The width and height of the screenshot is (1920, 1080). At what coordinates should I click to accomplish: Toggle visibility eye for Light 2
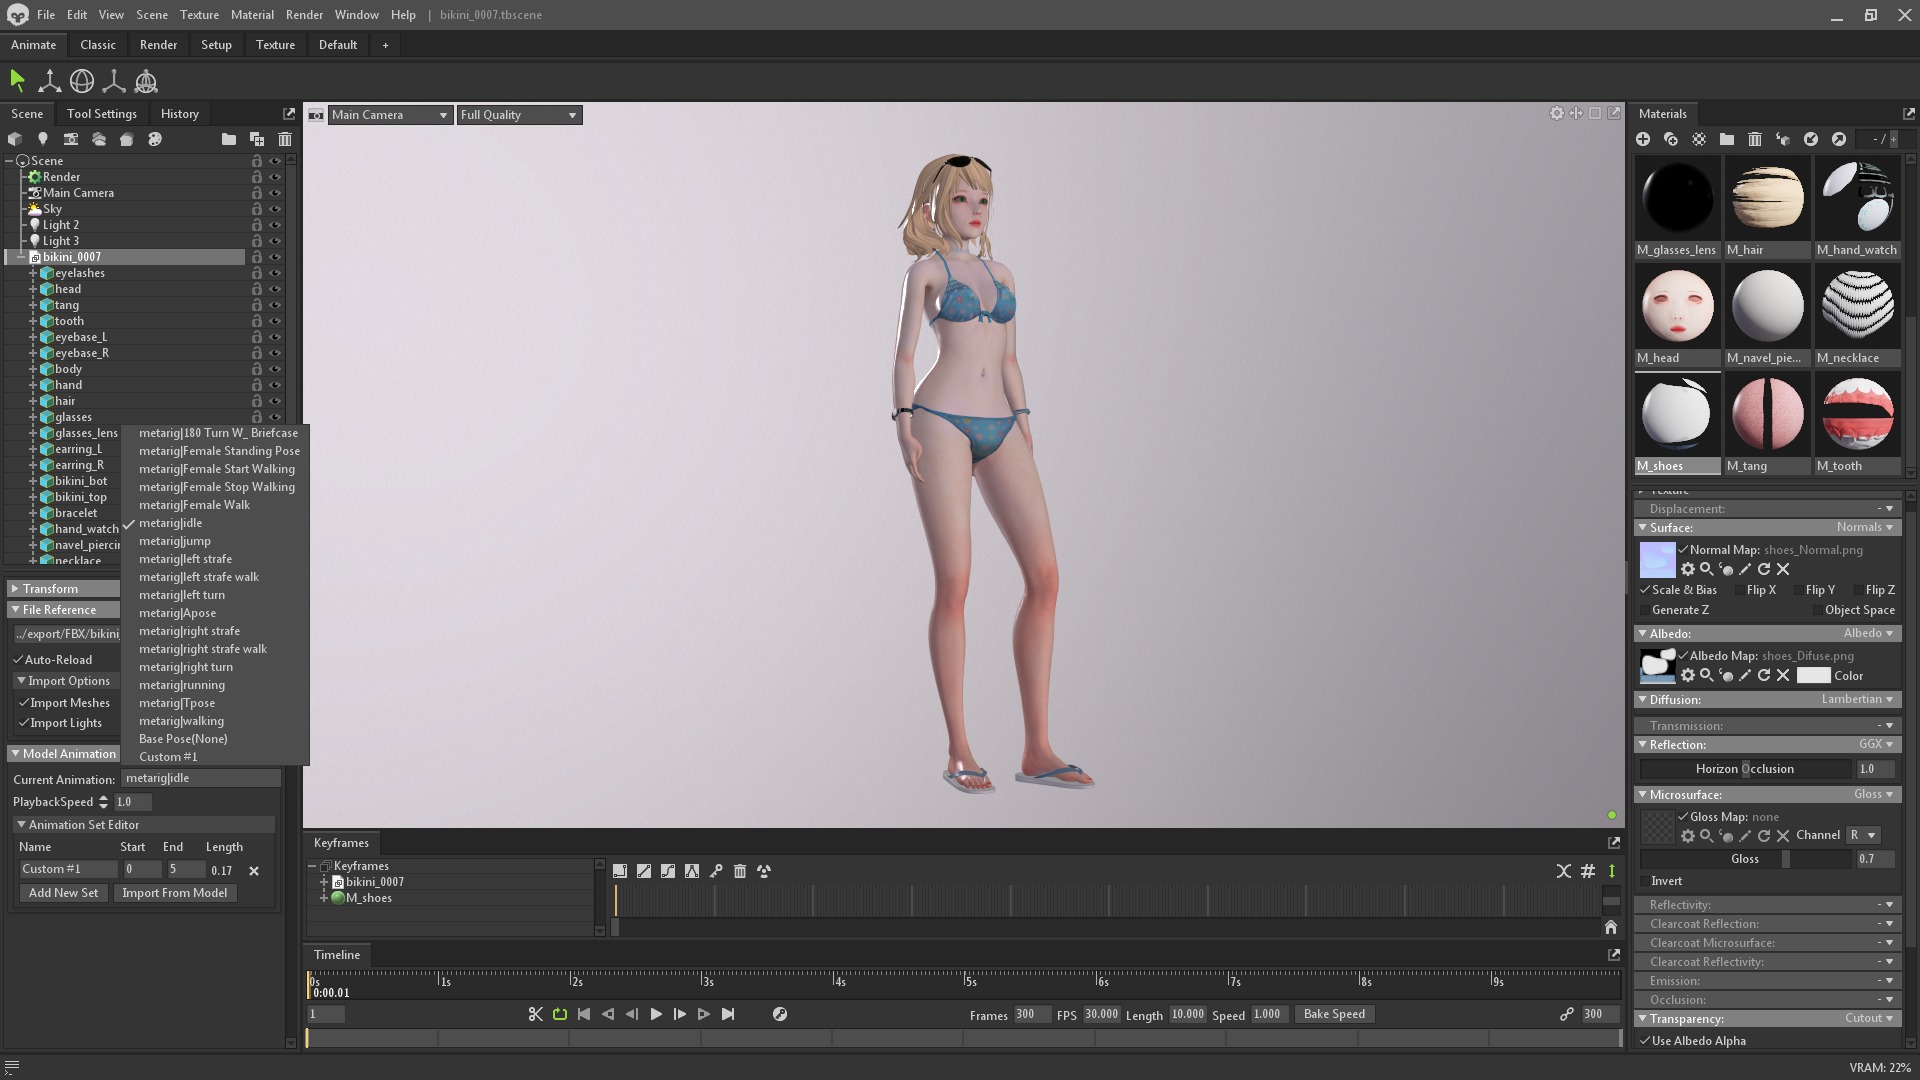[275, 225]
